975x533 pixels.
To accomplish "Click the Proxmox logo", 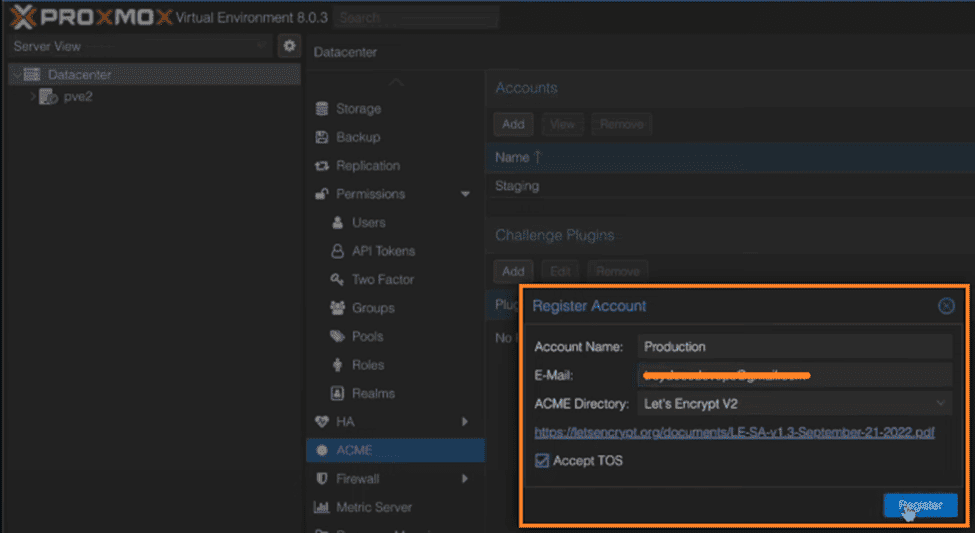I will [92, 17].
